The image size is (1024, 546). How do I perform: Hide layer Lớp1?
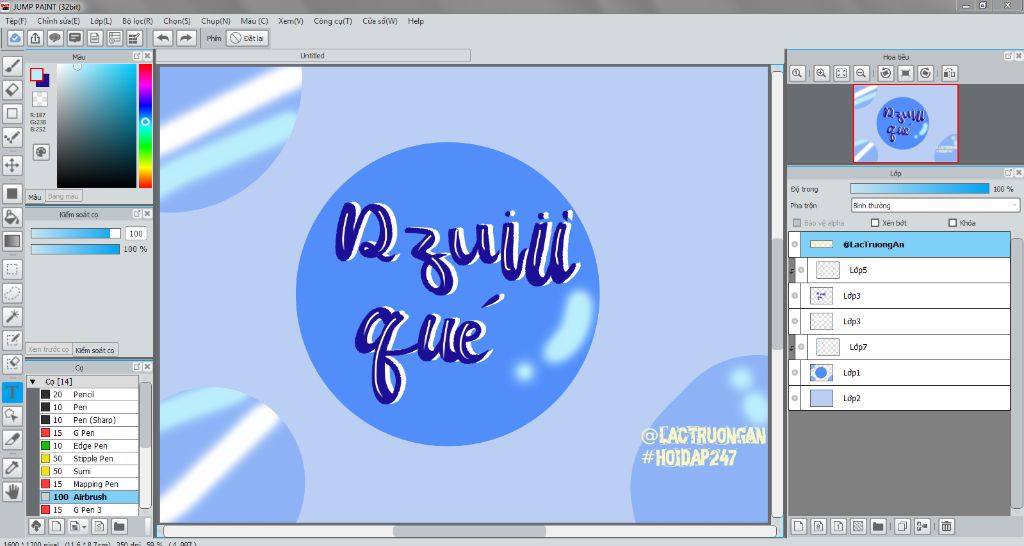(x=795, y=372)
